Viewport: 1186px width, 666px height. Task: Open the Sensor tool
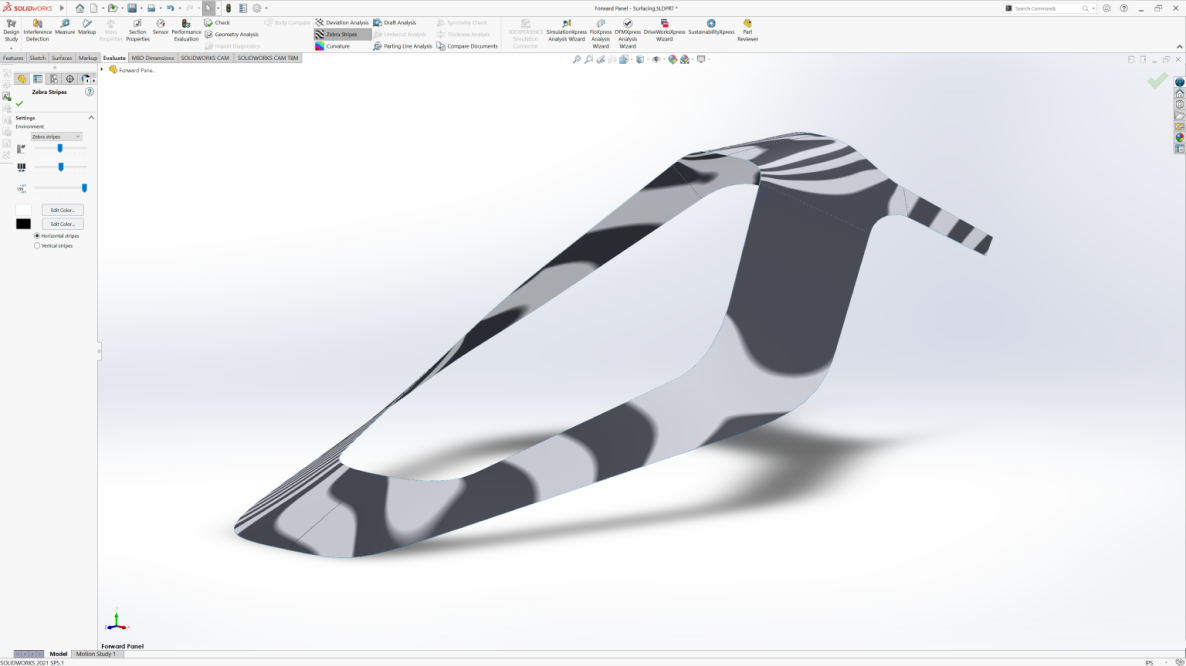click(x=160, y=27)
